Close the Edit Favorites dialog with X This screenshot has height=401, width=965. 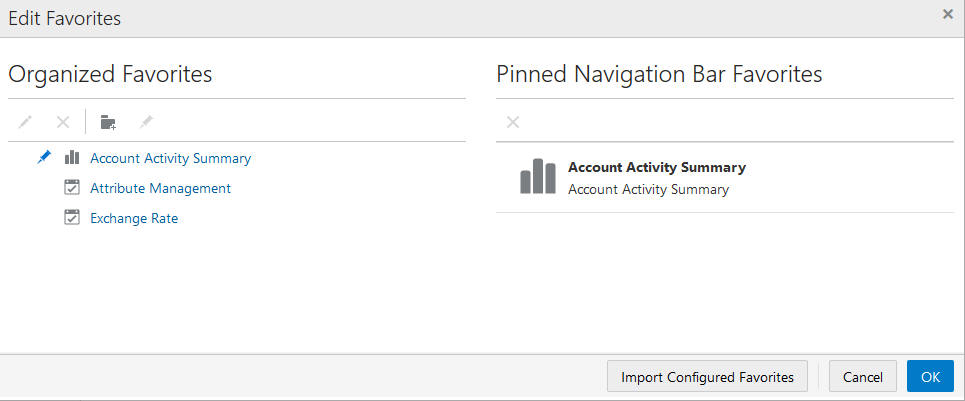(x=948, y=15)
